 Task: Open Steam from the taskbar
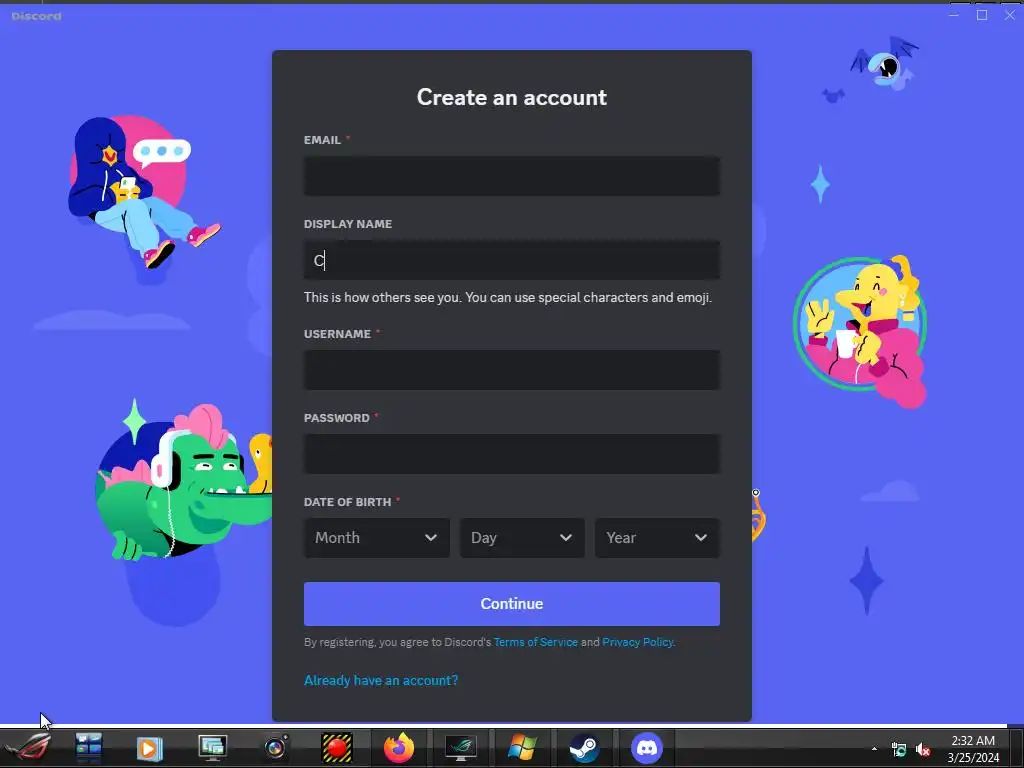583,748
